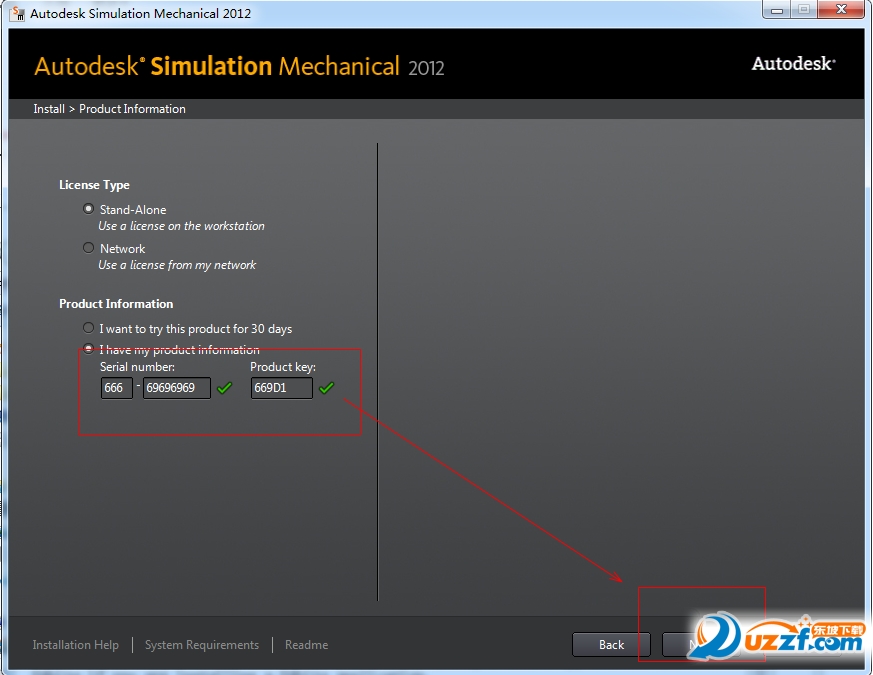Open the Readme link
The image size is (873, 675).
[307, 645]
